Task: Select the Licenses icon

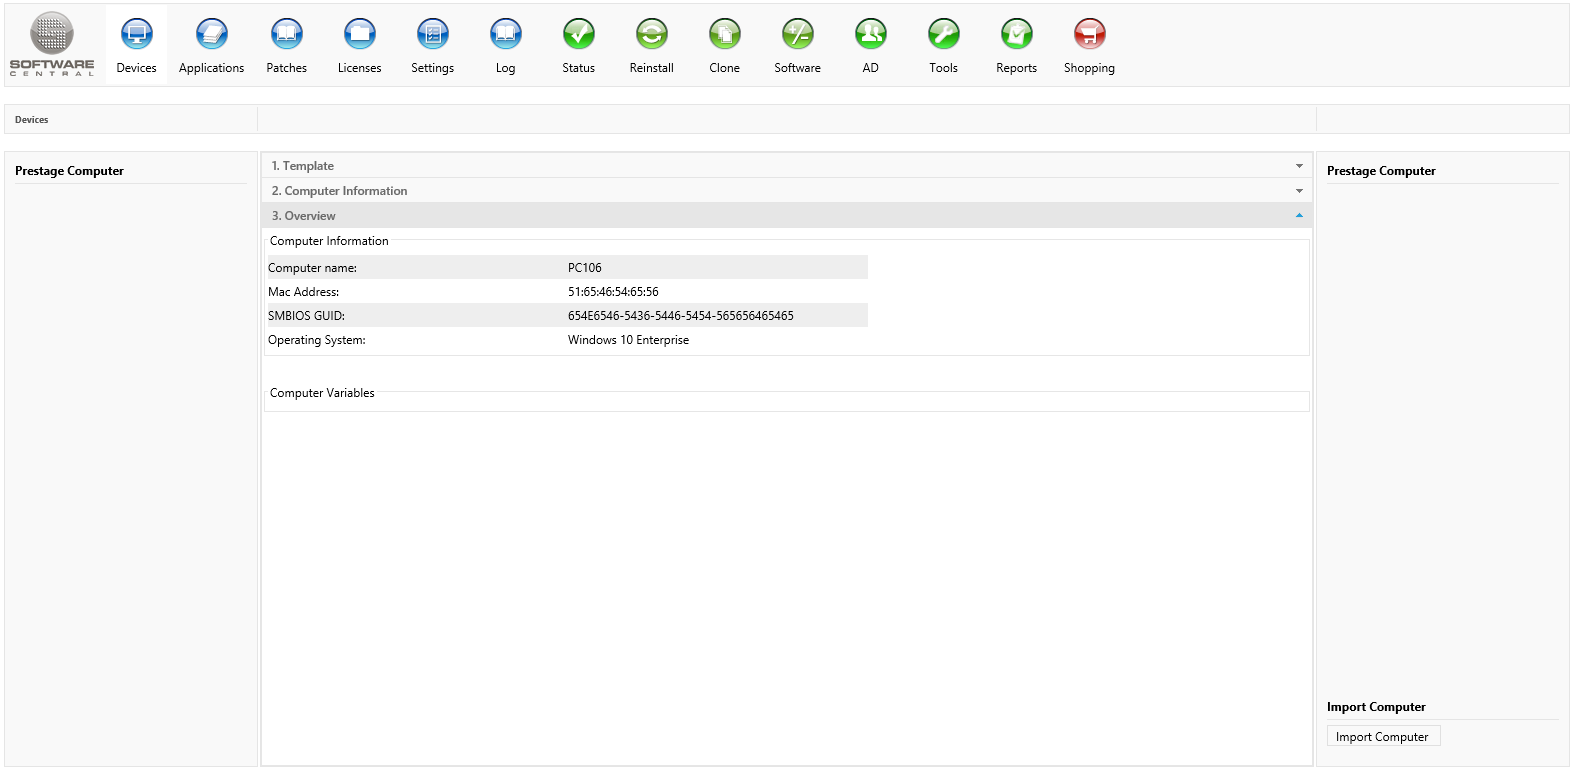Action: [360, 35]
